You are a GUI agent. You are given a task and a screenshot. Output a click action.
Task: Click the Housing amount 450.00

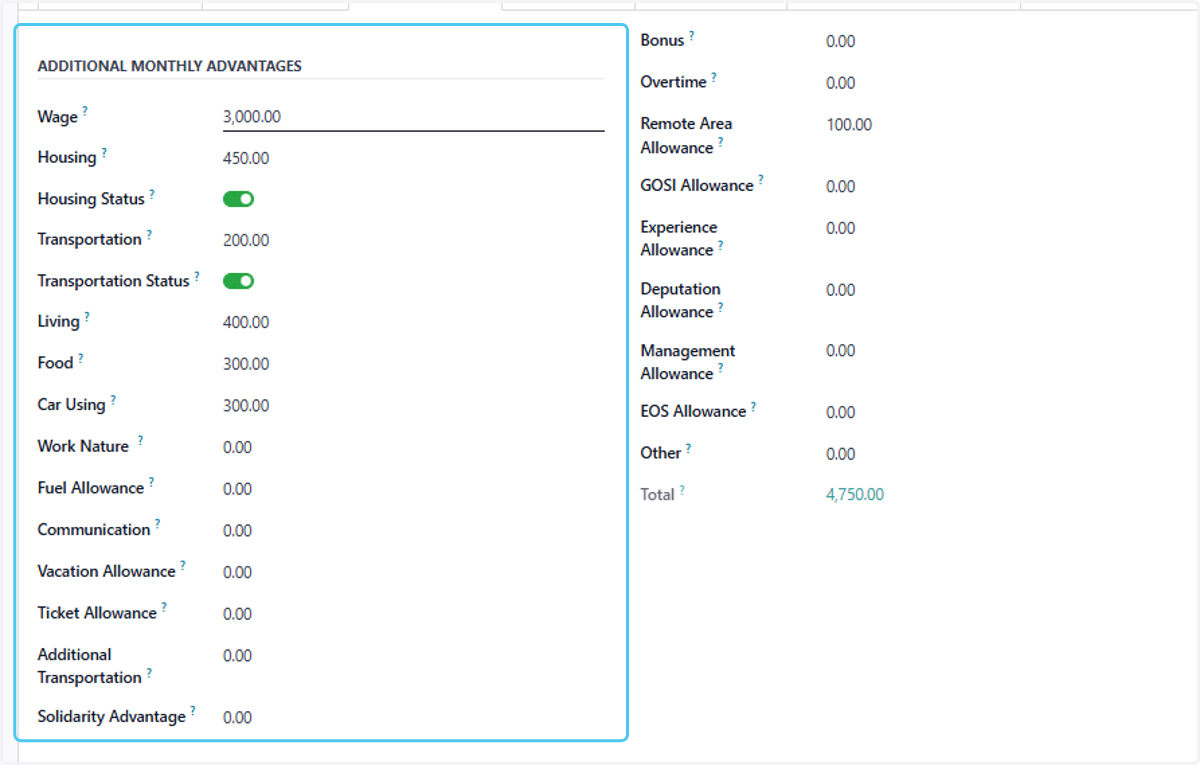pos(246,158)
